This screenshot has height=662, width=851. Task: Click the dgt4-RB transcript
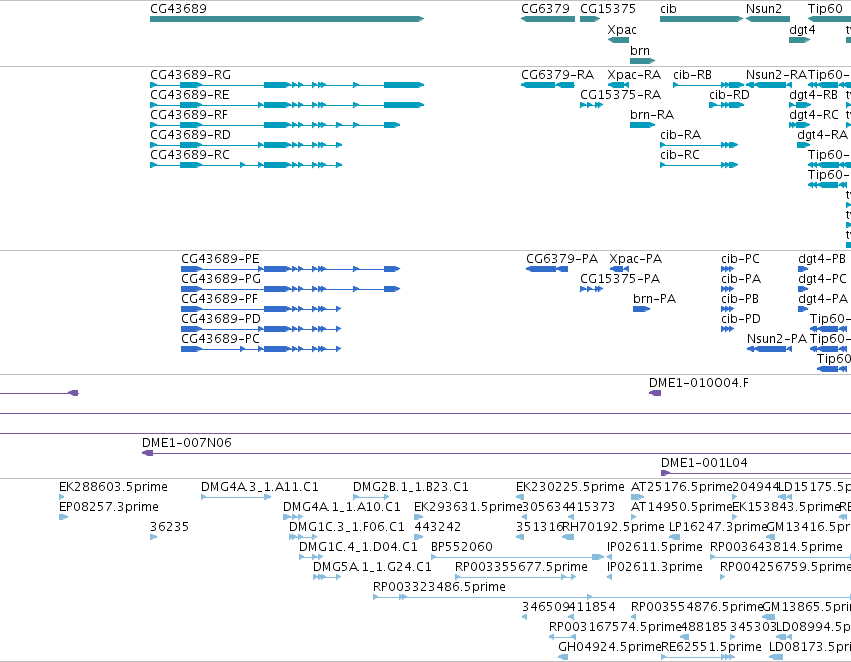(x=799, y=105)
